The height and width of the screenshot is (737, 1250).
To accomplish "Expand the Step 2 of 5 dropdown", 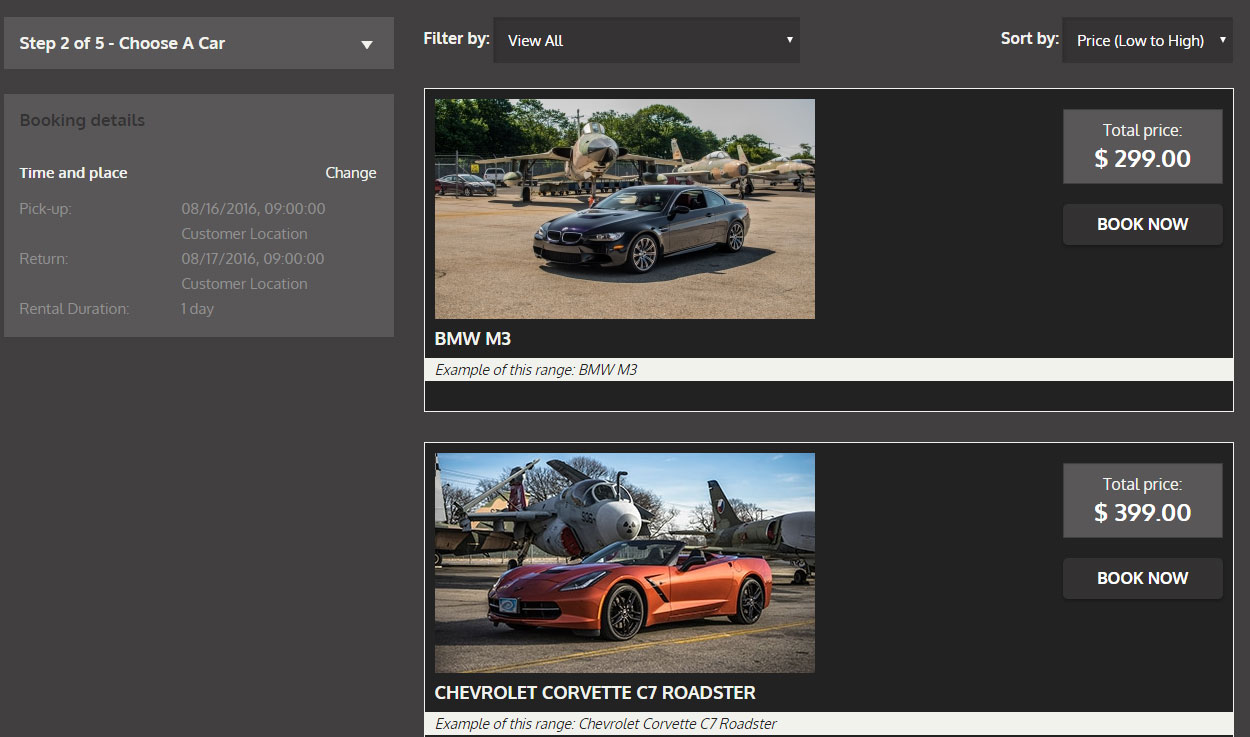I will [x=199, y=43].
